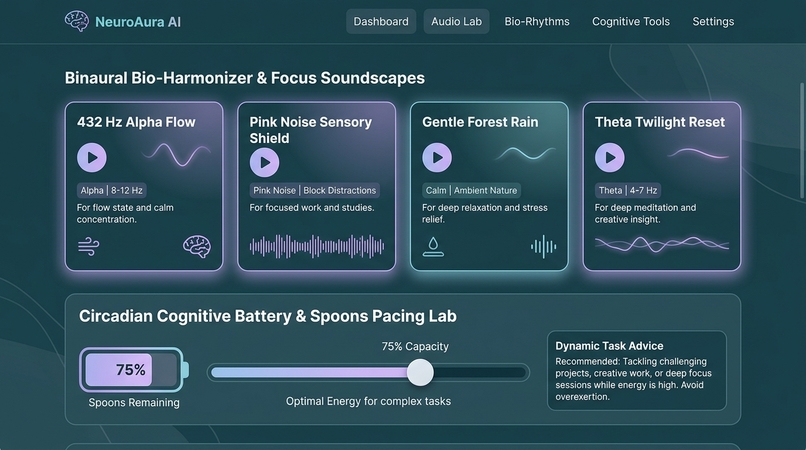Click the Calm | Ambient Nature tag
Image resolution: width=806 pixels, height=450 pixels.
[x=471, y=190]
